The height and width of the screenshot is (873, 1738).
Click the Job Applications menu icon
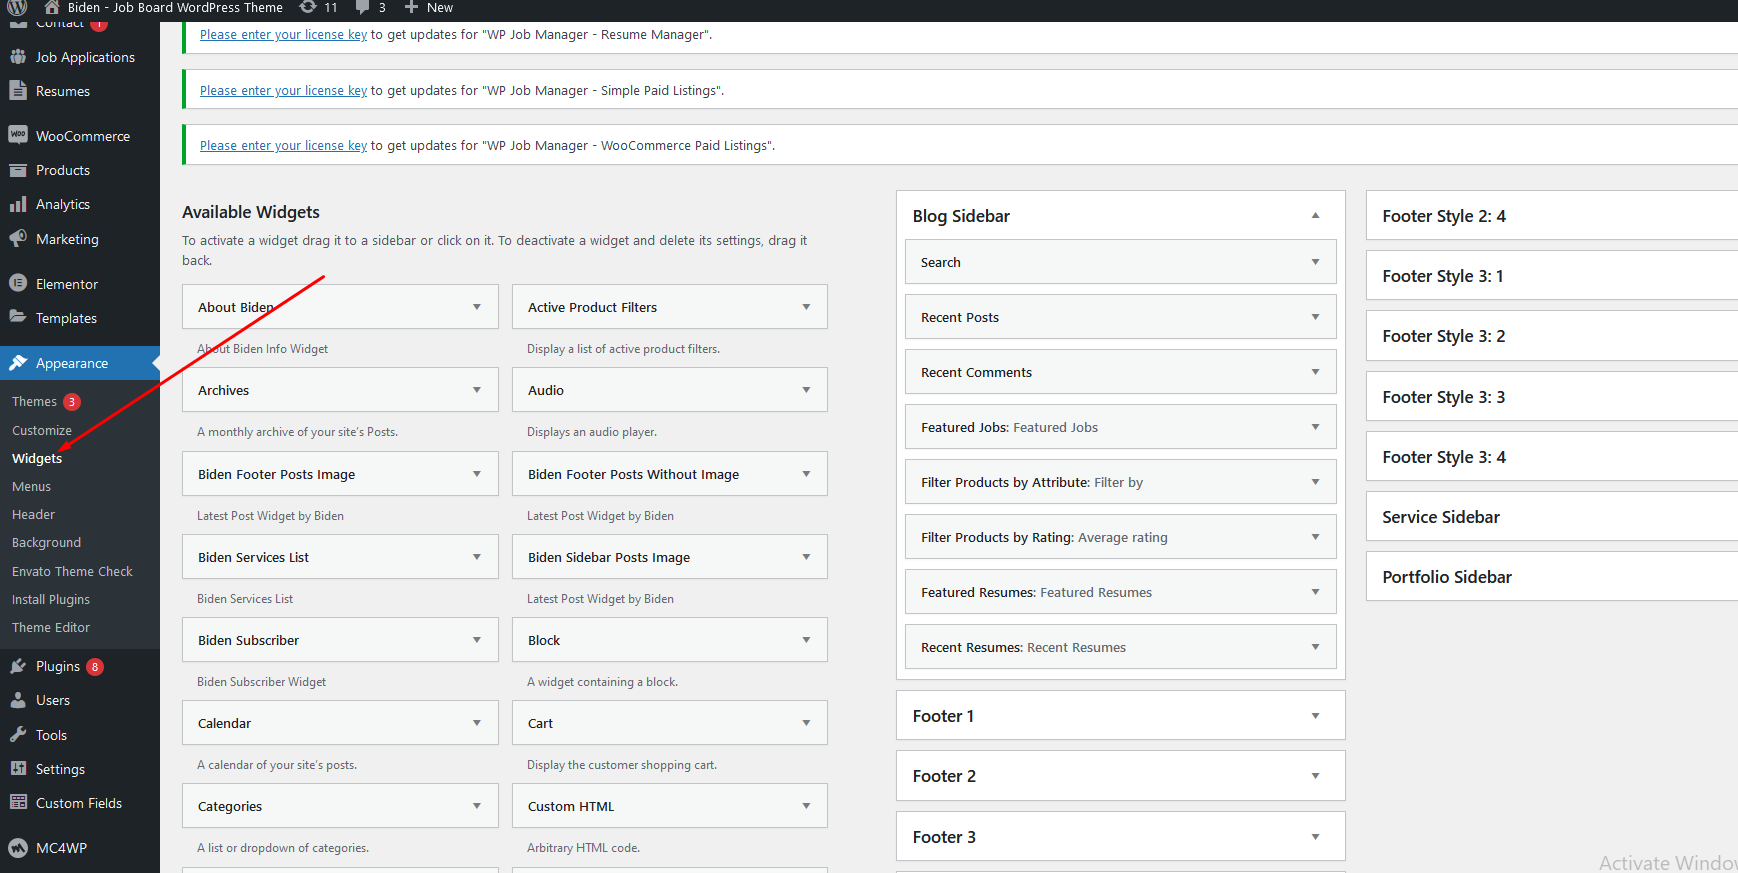click(18, 57)
